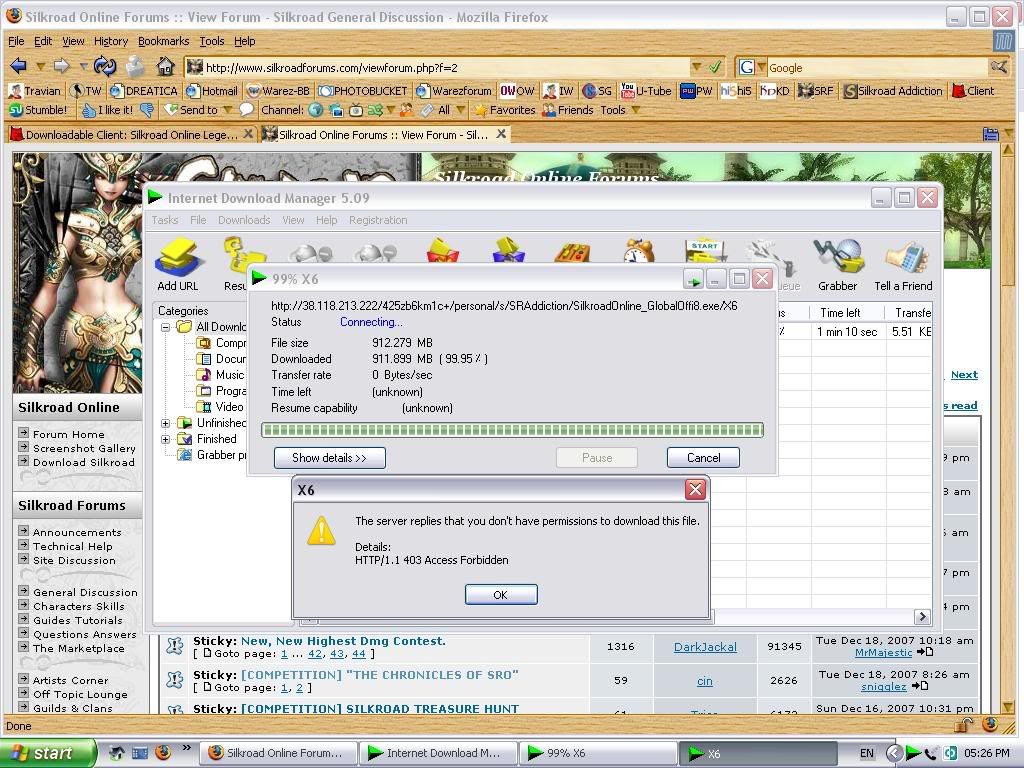The image size is (1024, 768).
Task: Click the I like it! thumbs-up button
Action: [x=108, y=110]
